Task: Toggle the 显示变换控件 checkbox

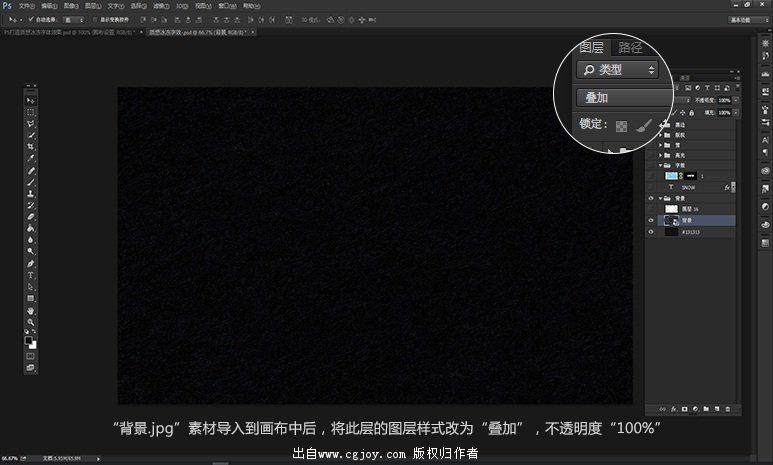Action: (95, 20)
